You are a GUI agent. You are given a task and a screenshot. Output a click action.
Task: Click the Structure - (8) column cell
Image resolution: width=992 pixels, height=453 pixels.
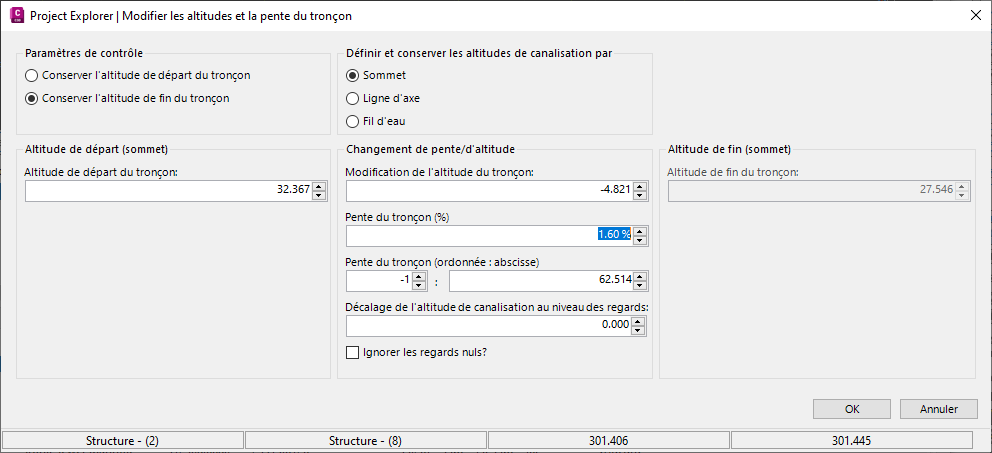click(x=366, y=441)
